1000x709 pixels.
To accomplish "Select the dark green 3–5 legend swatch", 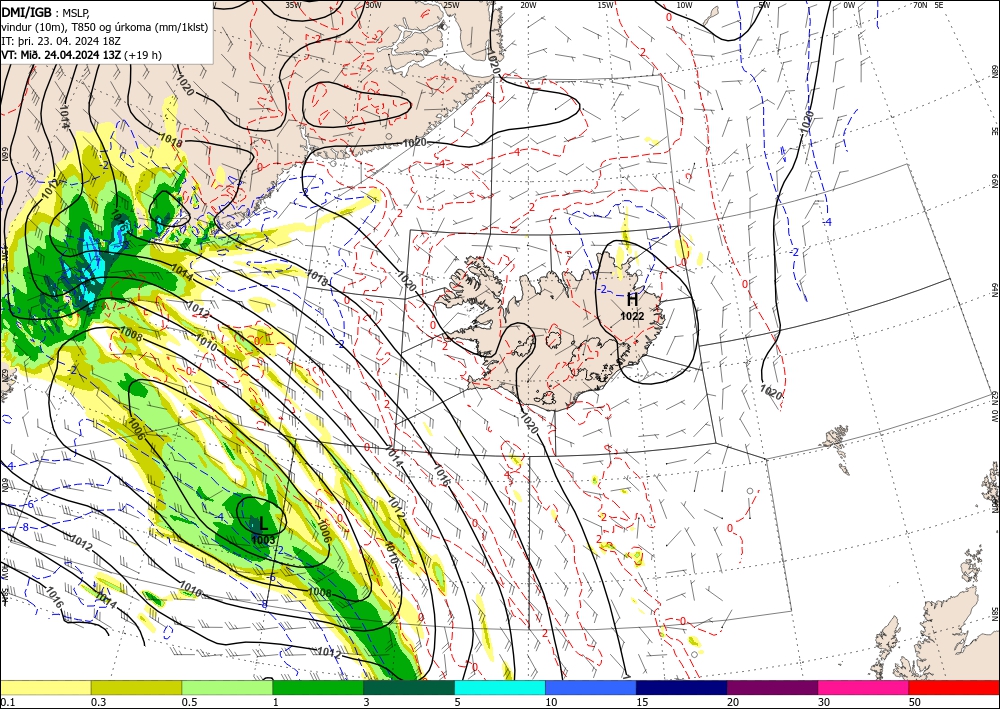I will [x=409, y=687].
